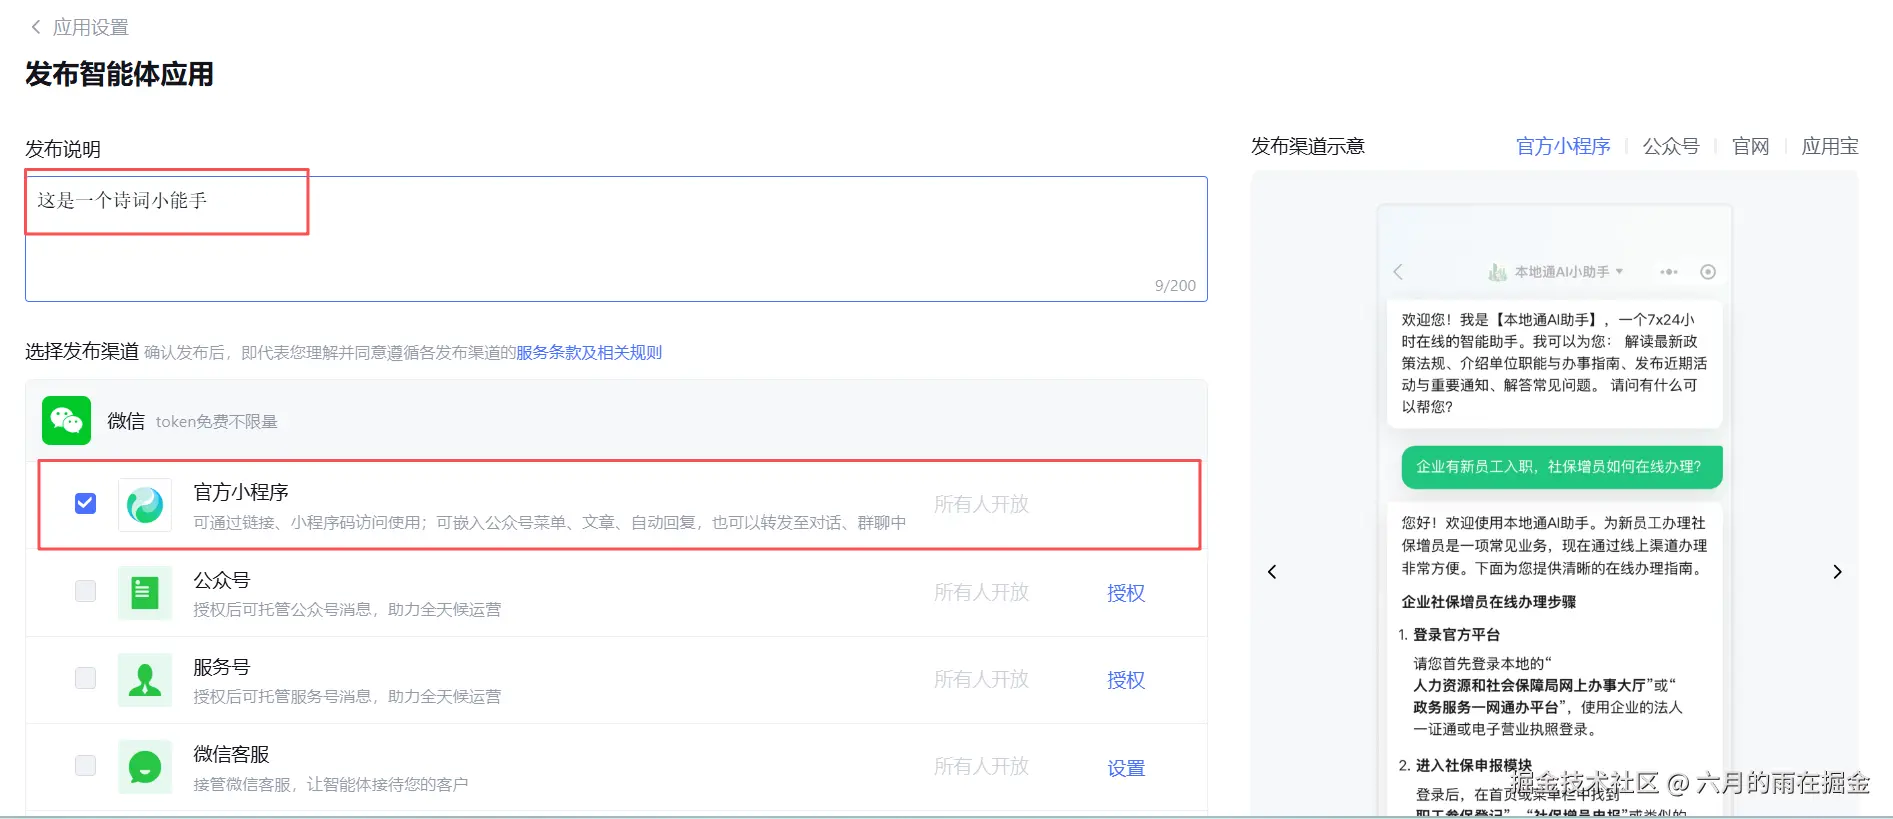This screenshot has width=1893, height=819.
Task: Click the 微信客服 chat bubble icon
Action: (x=145, y=767)
